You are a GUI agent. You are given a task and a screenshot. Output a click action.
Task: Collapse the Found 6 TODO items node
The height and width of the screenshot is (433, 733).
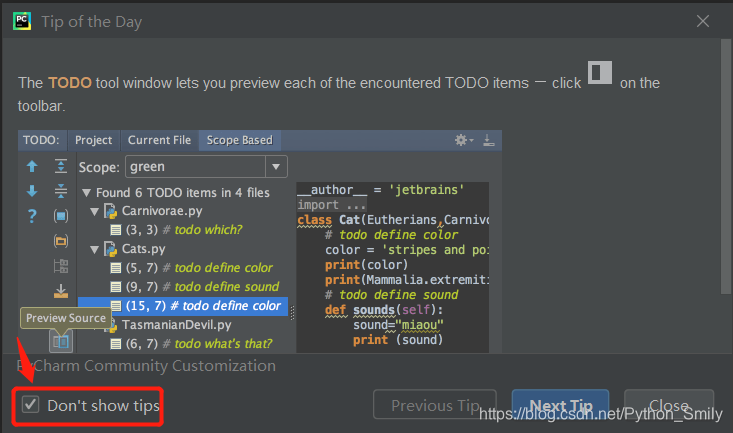point(86,193)
